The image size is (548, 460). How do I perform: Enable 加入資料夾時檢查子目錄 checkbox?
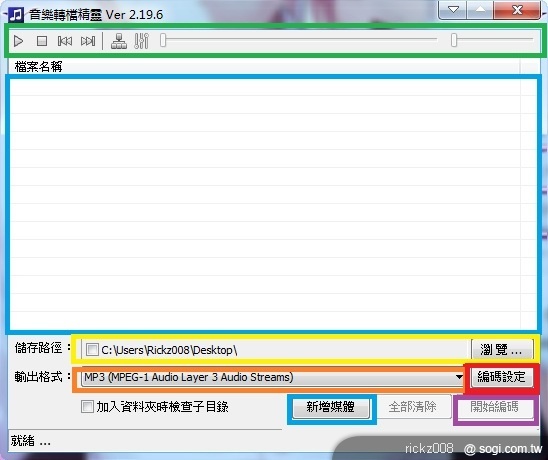[x=87, y=407]
